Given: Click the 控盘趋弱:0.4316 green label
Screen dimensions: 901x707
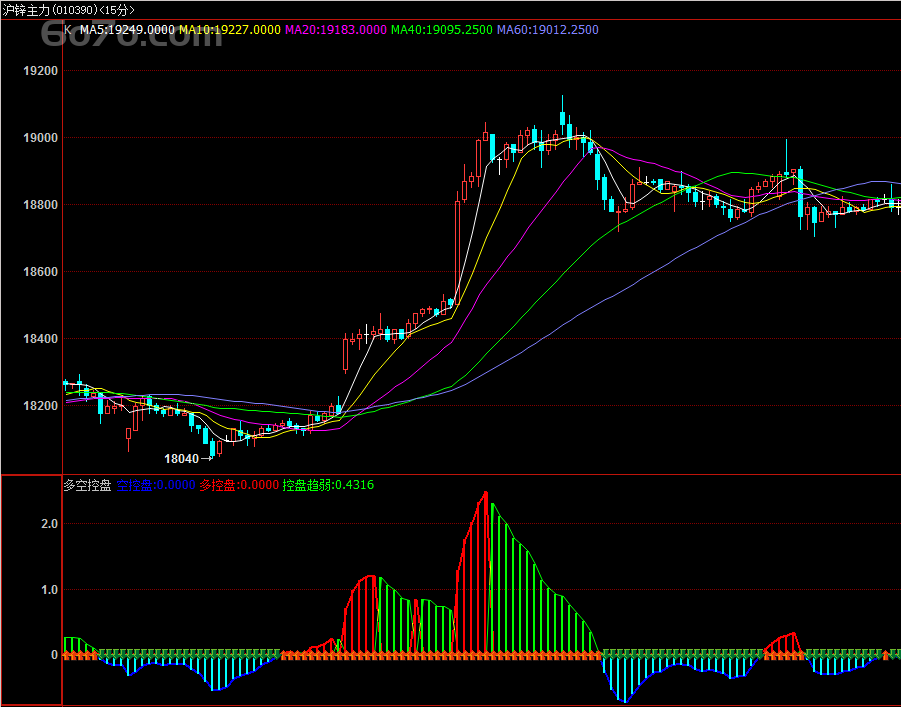Looking at the screenshot, I should (328, 485).
